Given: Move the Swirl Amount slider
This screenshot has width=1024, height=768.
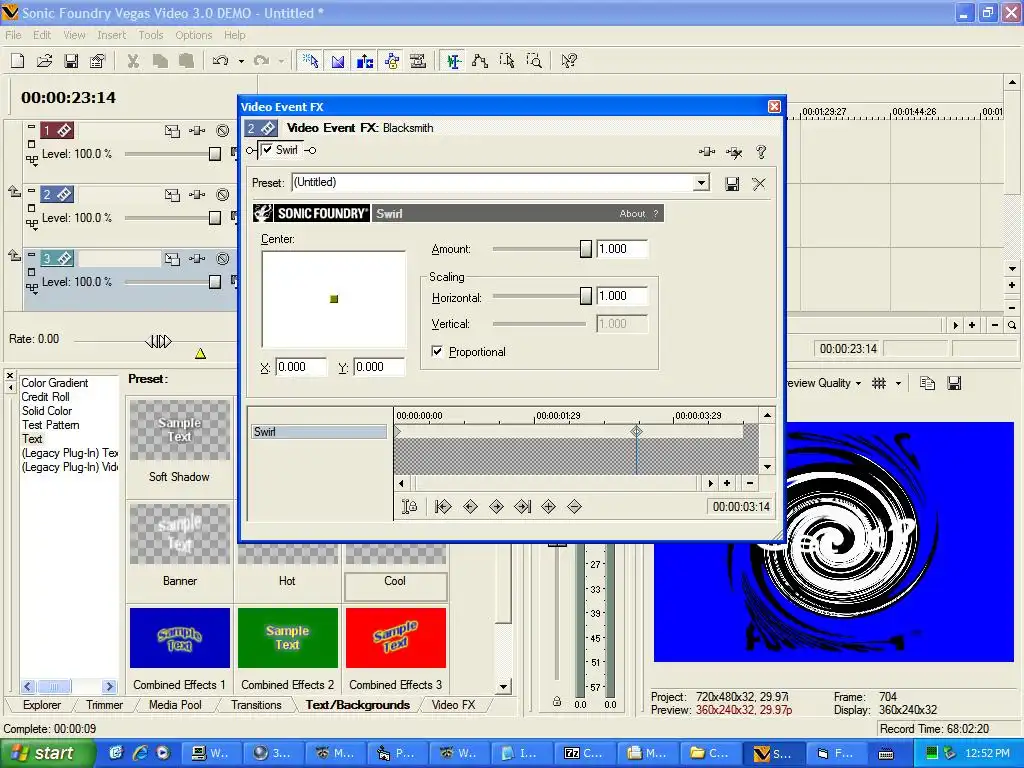Looking at the screenshot, I should tap(585, 249).
